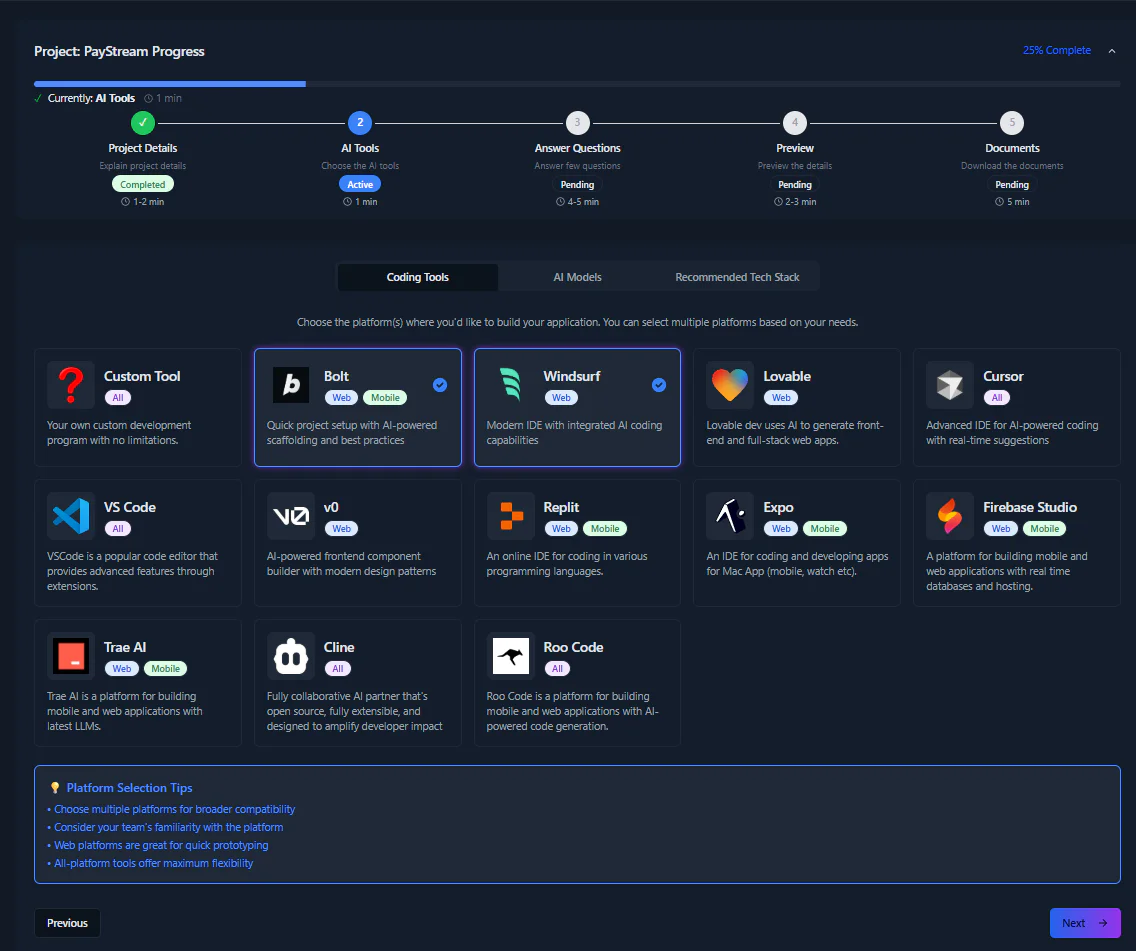Switch to the AI Models tab
Image resolution: width=1136 pixels, height=951 pixels.
click(x=577, y=276)
